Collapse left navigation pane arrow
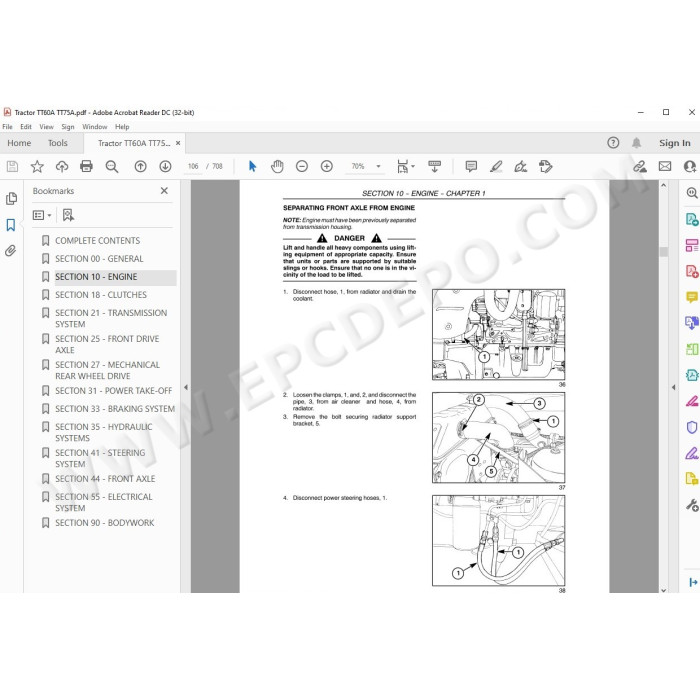Viewport: 700px width, 700px height. coord(186,387)
